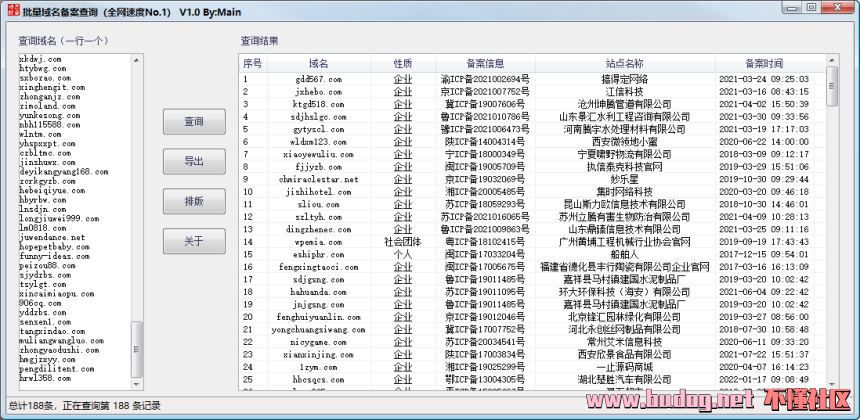Select hbcsqcs.com result row

click(531, 379)
